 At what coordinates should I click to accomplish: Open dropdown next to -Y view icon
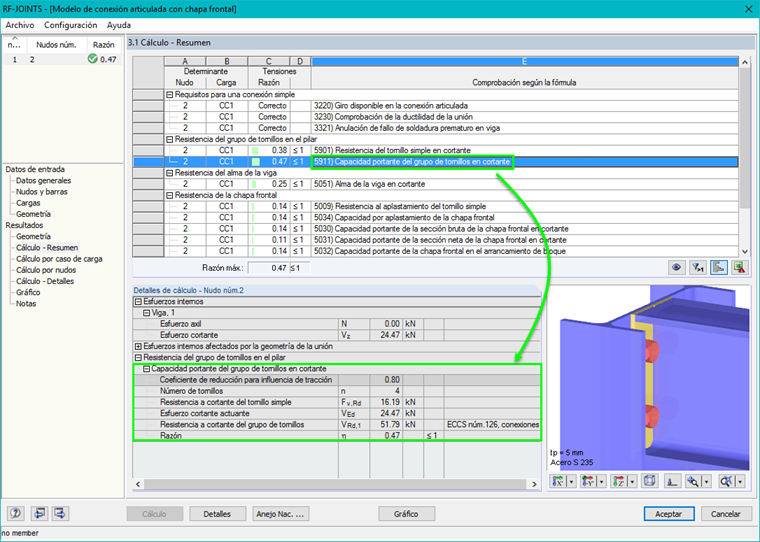point(602,481)
